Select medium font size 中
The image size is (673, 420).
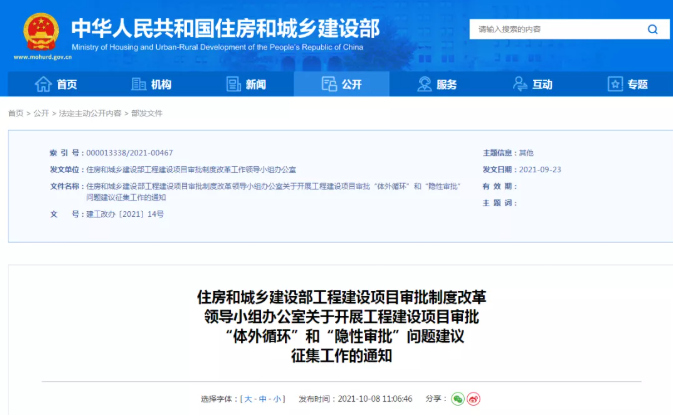[262, 398]
